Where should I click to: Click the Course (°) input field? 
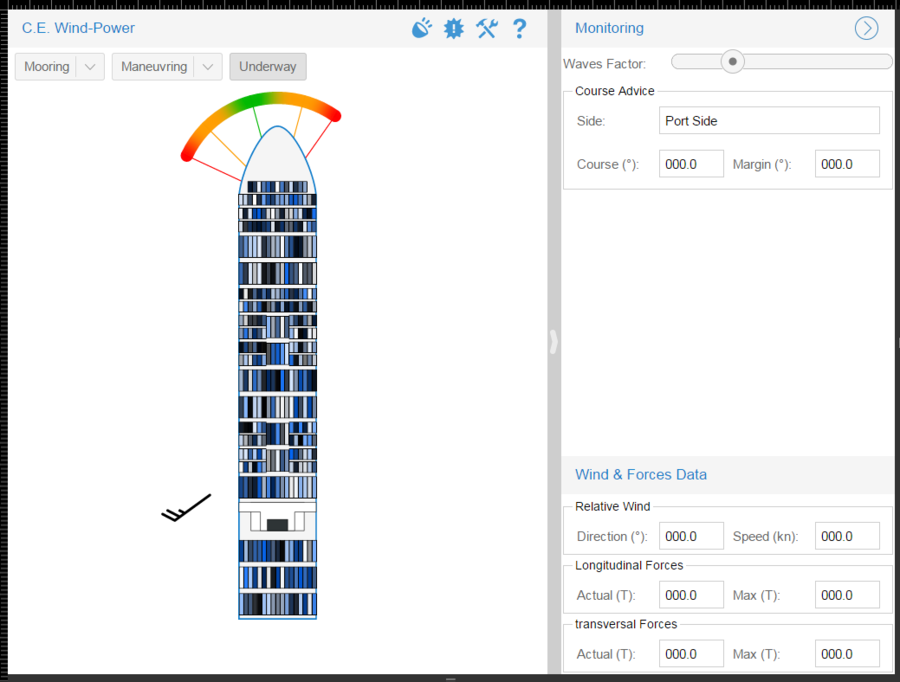coord(691,164)
